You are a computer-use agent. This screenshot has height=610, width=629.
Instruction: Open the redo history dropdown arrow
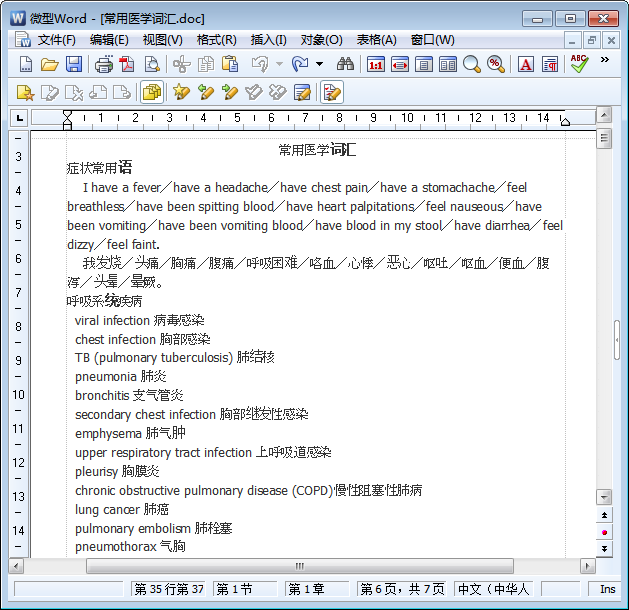[x=320, y=64]
